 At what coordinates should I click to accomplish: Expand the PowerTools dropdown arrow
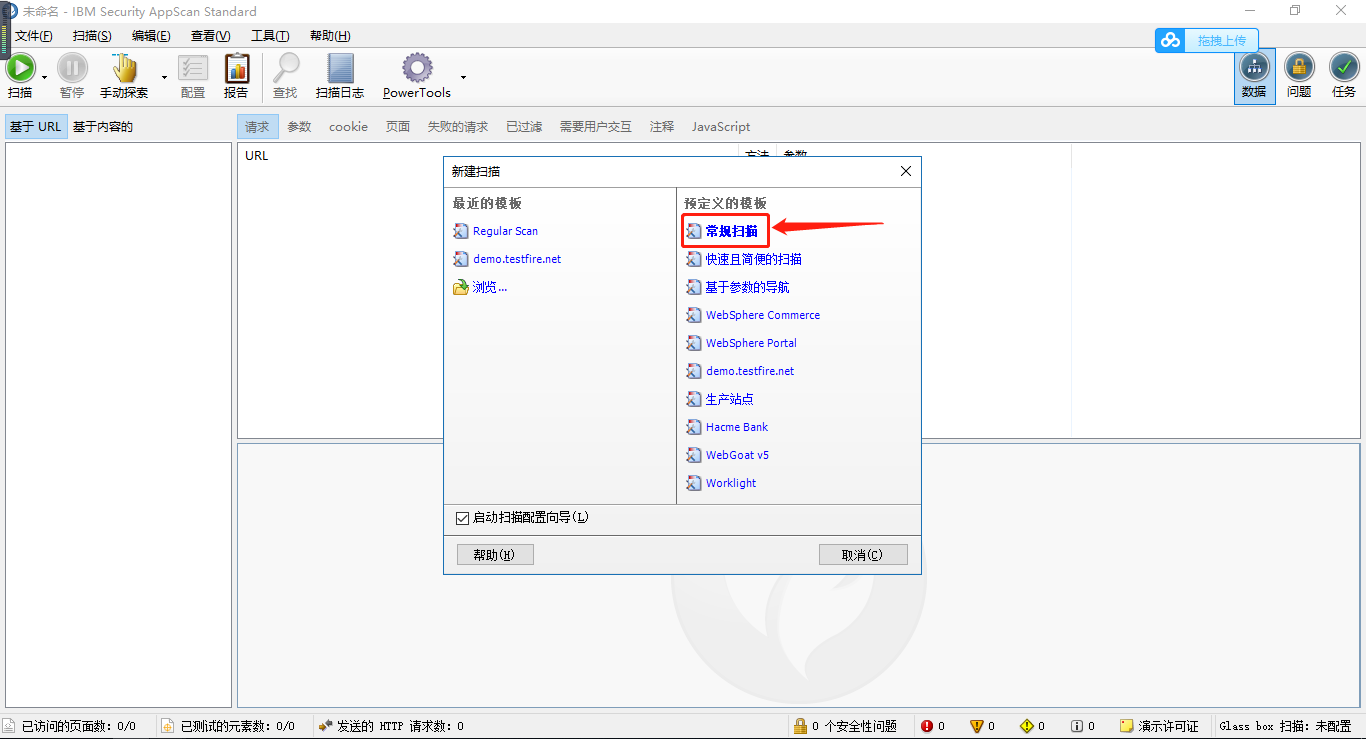[463, 76]
